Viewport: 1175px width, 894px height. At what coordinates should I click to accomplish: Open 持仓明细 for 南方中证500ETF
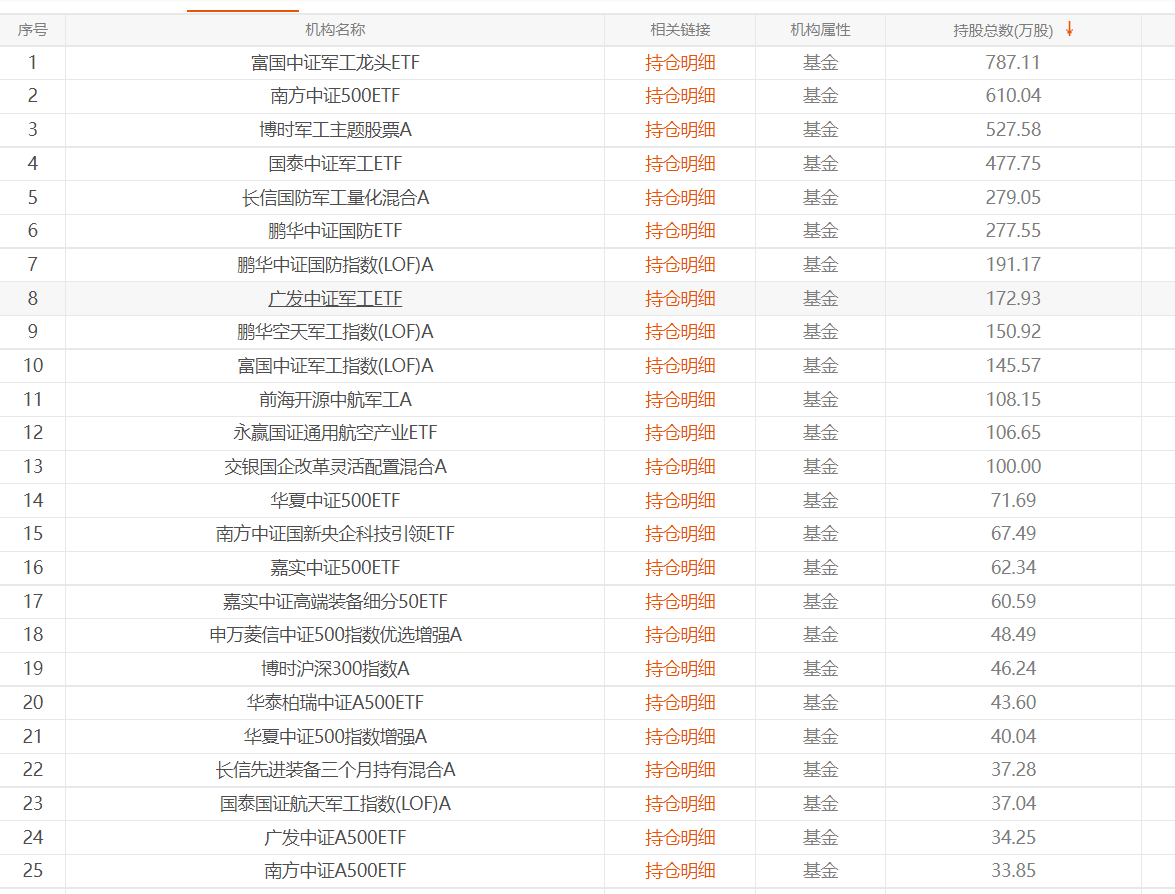(x=680, y=96)
